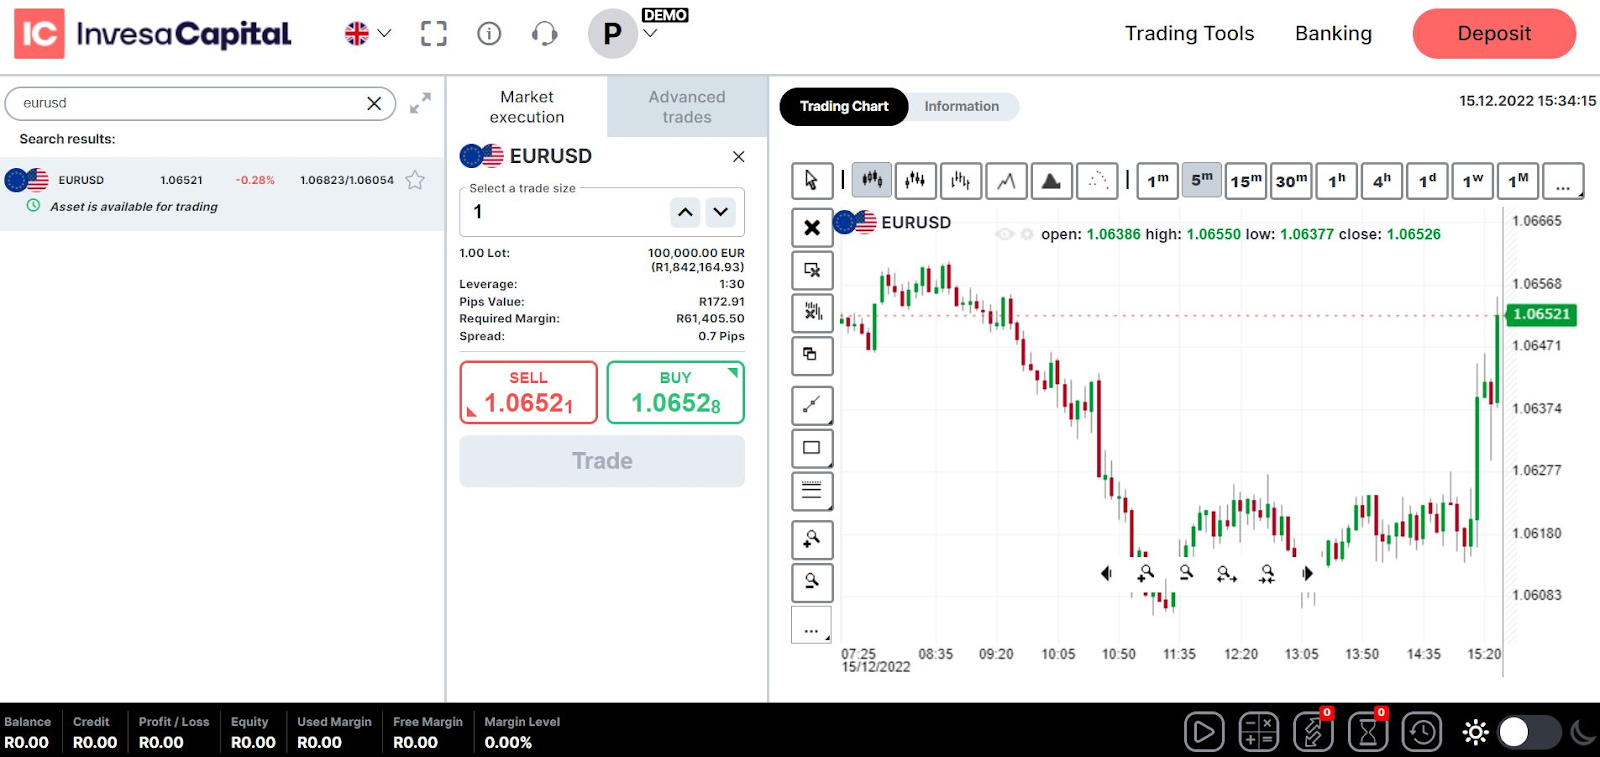Set chart timeframe to 5m
Viewport: 1600px width, 757px height.
(x=1201, y=180)
